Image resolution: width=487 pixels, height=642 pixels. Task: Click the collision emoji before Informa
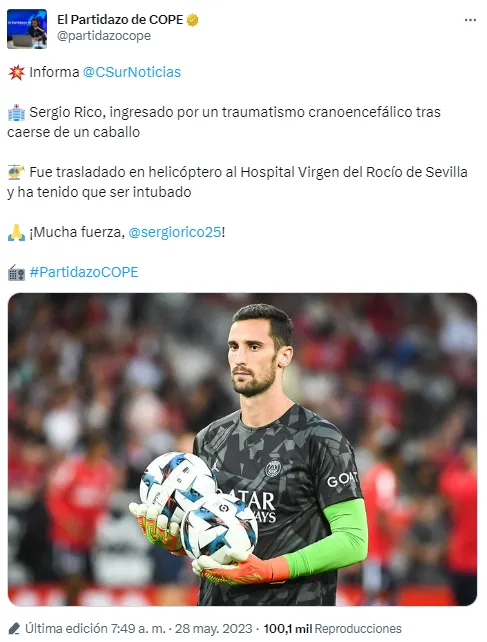[x=16, y=72]
